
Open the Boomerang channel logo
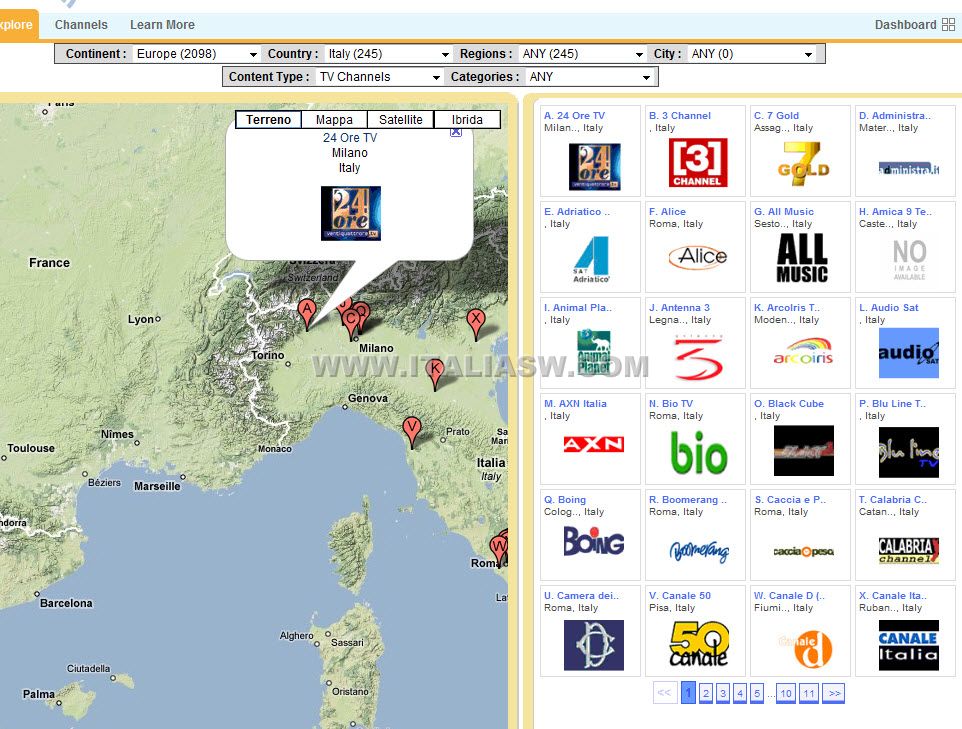point(699,551)
